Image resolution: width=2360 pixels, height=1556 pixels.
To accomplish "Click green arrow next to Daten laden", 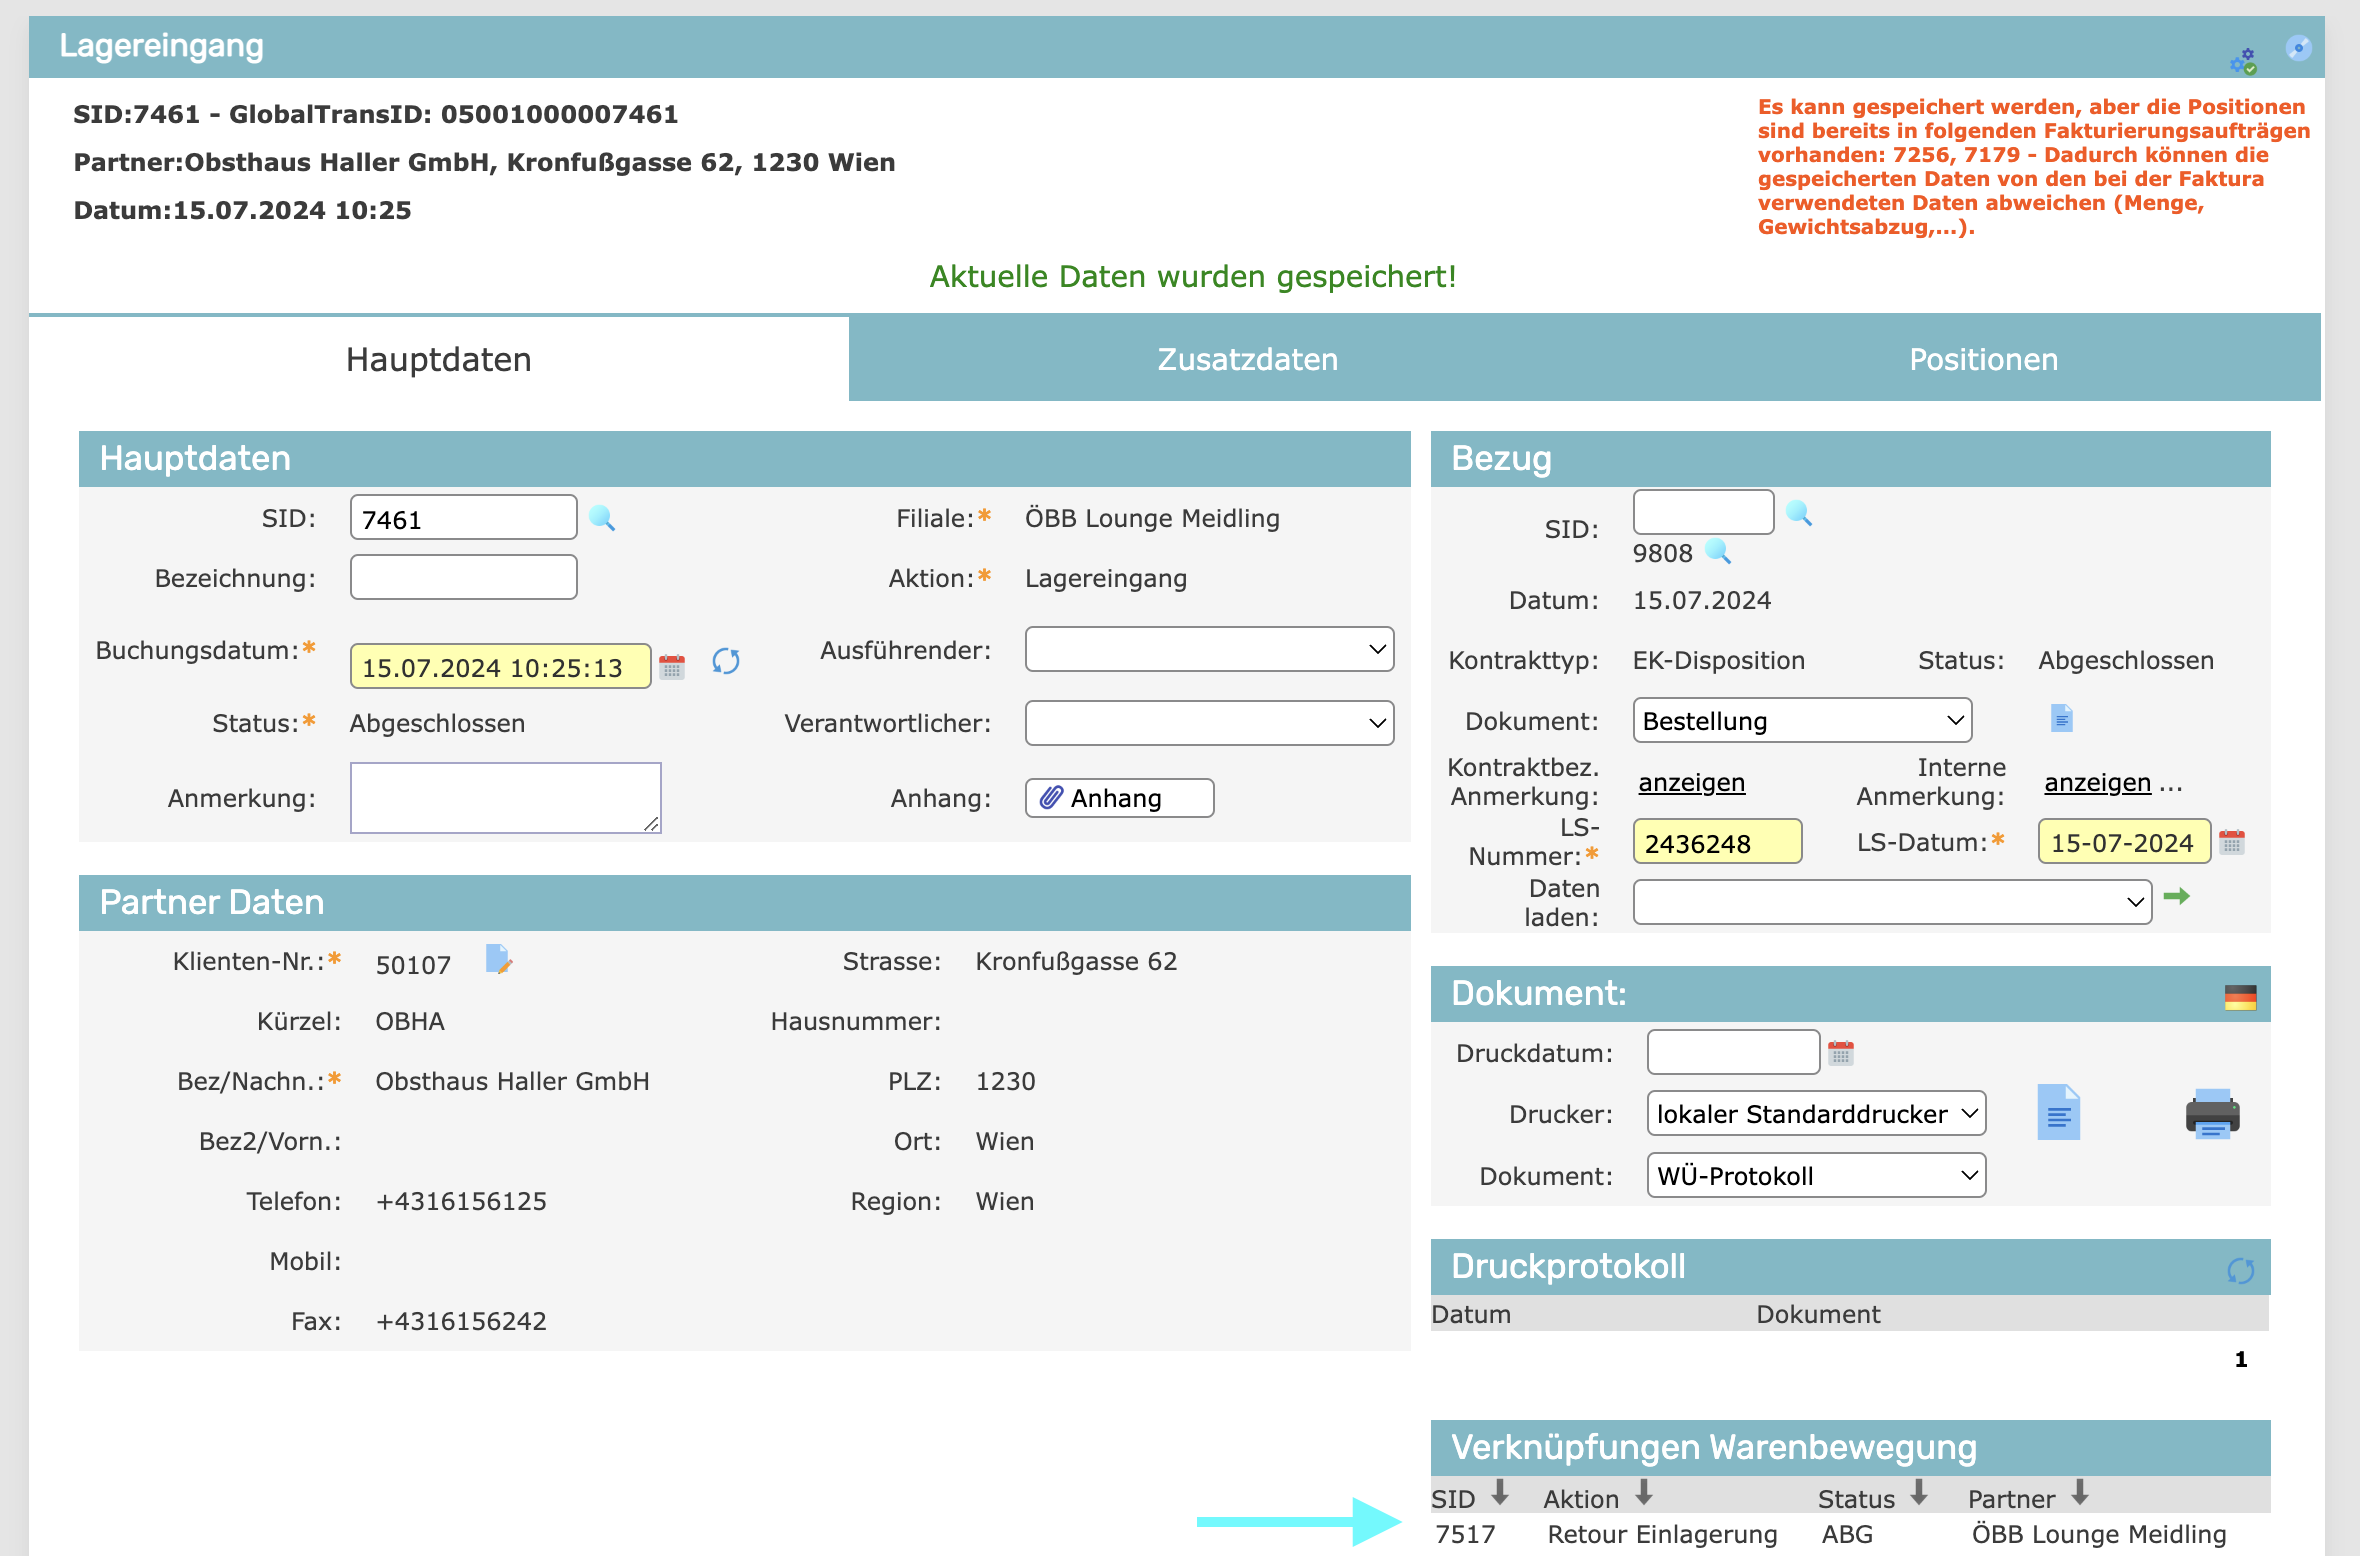I will (x=2176, y=897).
